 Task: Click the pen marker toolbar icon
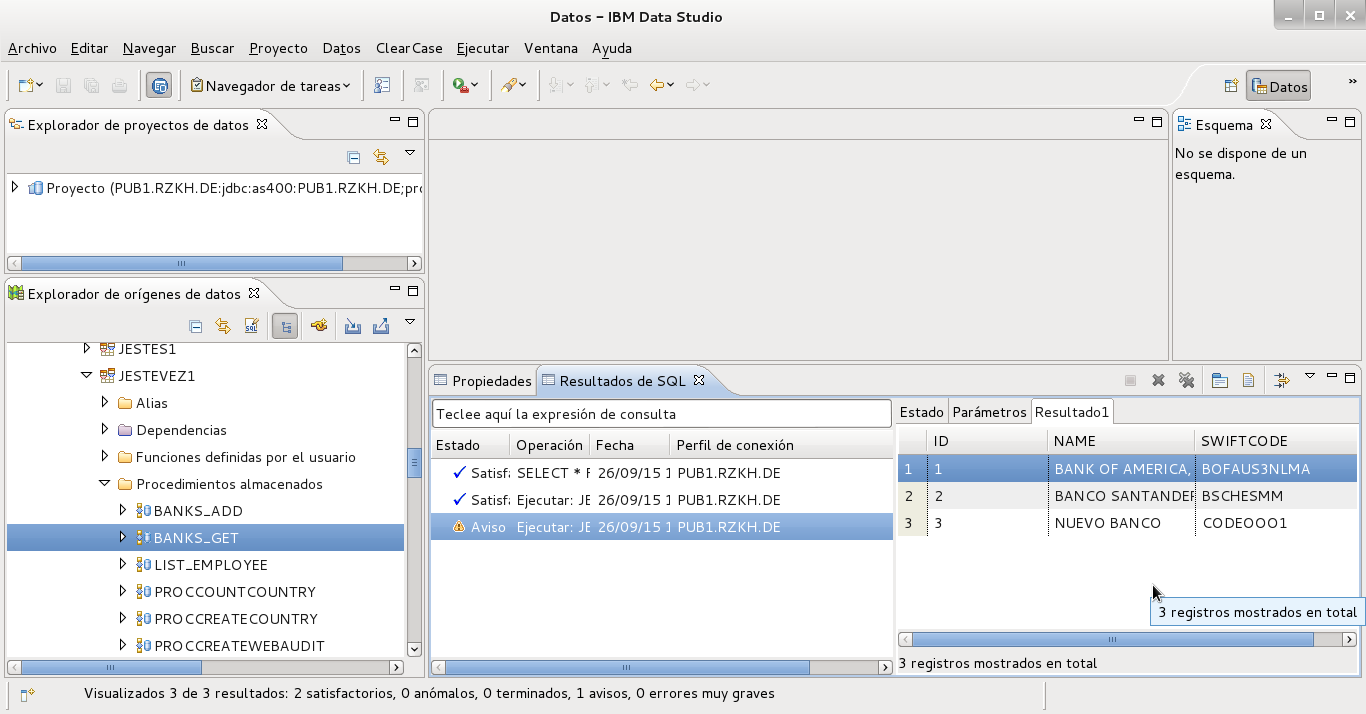click(508, 86)
